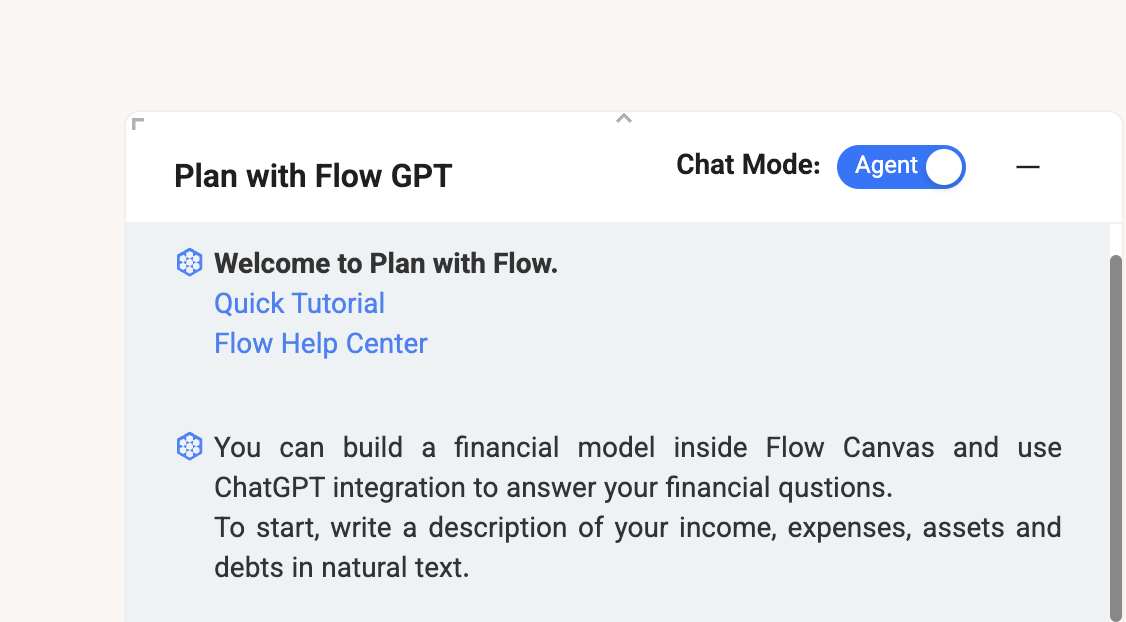Image resolution: width=1126 pixels, height=622 pixels.
Task: Click the empty canvas area above the chat panel
Action: (x=563, y=54)
